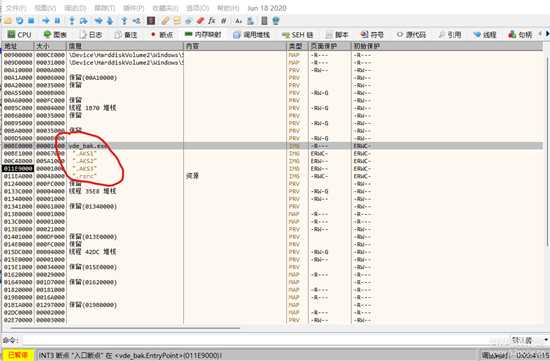
Task: Switch to the 符号 tab
Action: tap(373, 34)
